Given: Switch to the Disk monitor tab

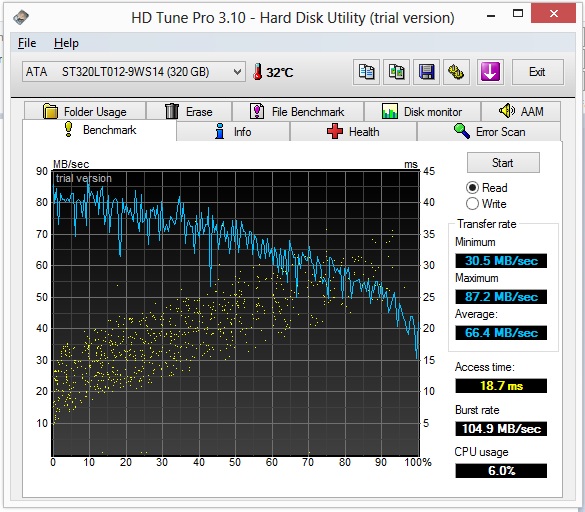Looking at the screenshot, I should [422, 111].
